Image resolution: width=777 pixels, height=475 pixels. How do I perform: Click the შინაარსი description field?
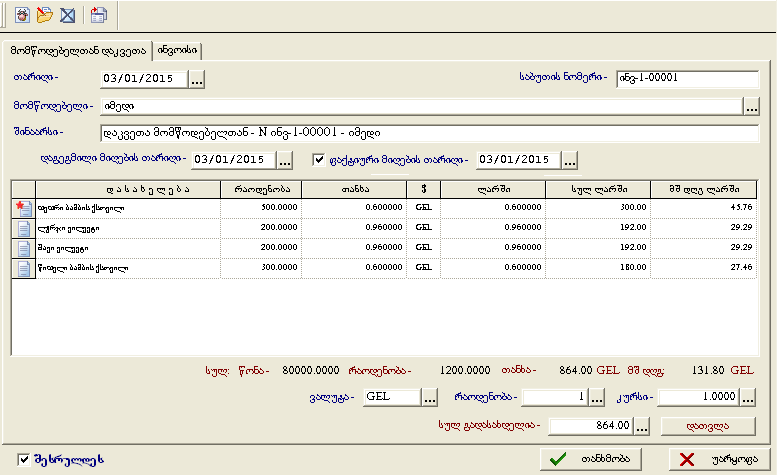tap(429, 133)
